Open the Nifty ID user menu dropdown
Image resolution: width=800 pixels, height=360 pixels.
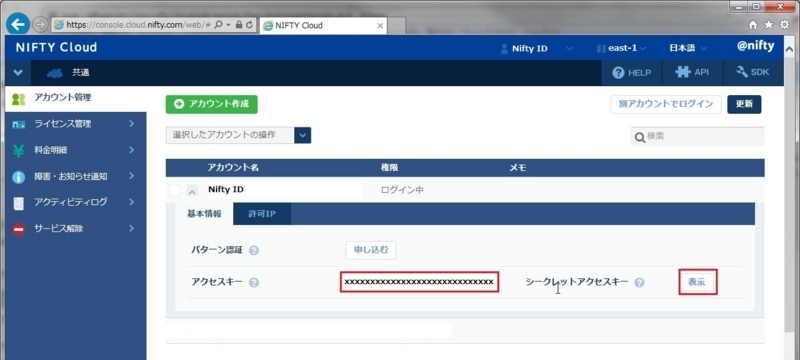click(x=569, y=49)
